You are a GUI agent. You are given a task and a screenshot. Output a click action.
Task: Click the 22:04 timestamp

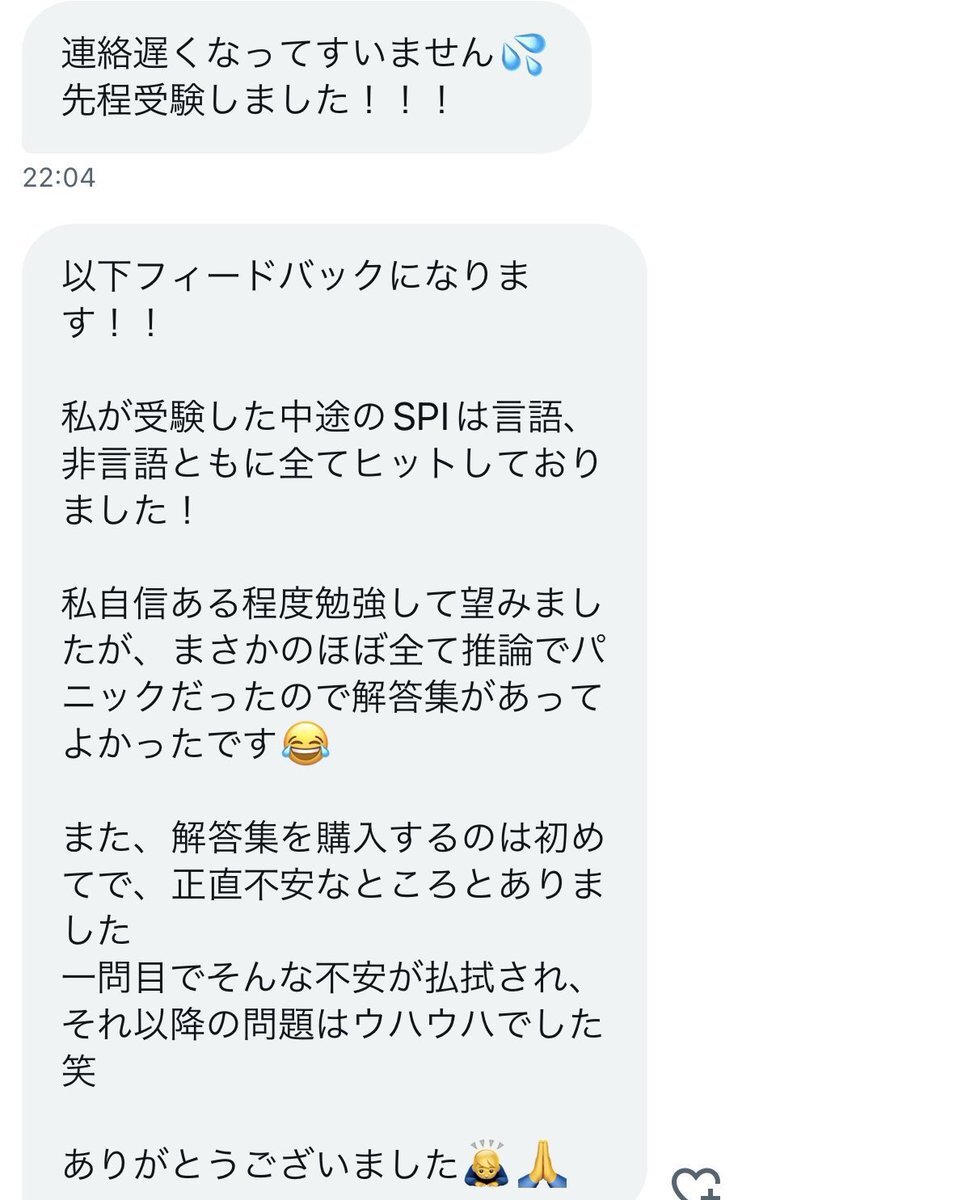click(x=59, y=178)
